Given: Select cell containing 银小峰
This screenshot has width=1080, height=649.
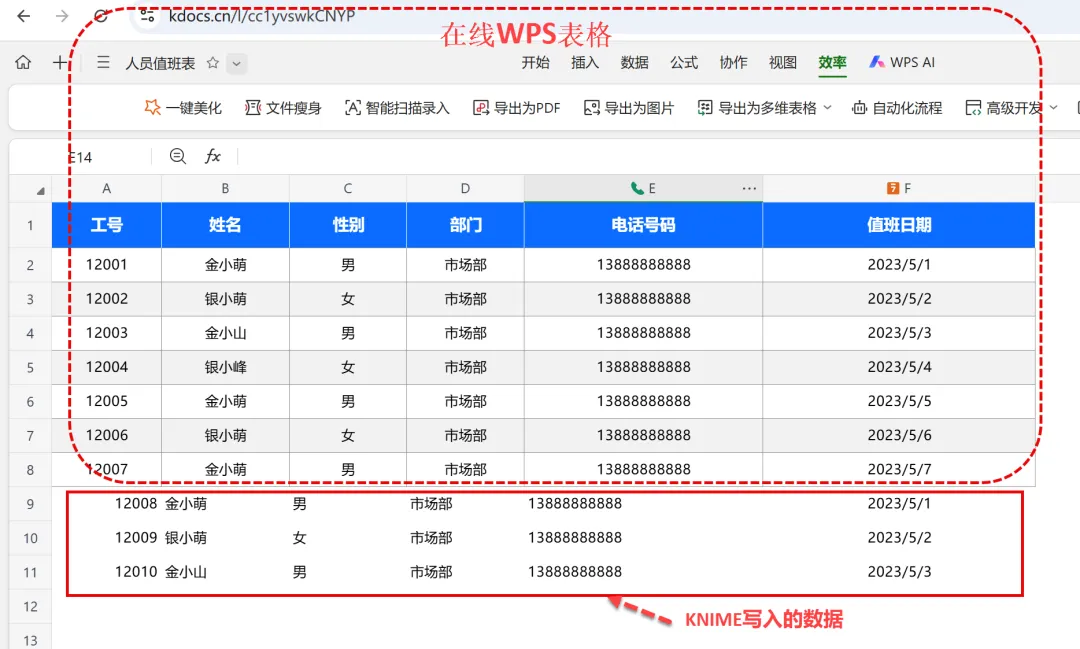Looking at the screenshot, I should pyautogui.click(x=225, y=367).
